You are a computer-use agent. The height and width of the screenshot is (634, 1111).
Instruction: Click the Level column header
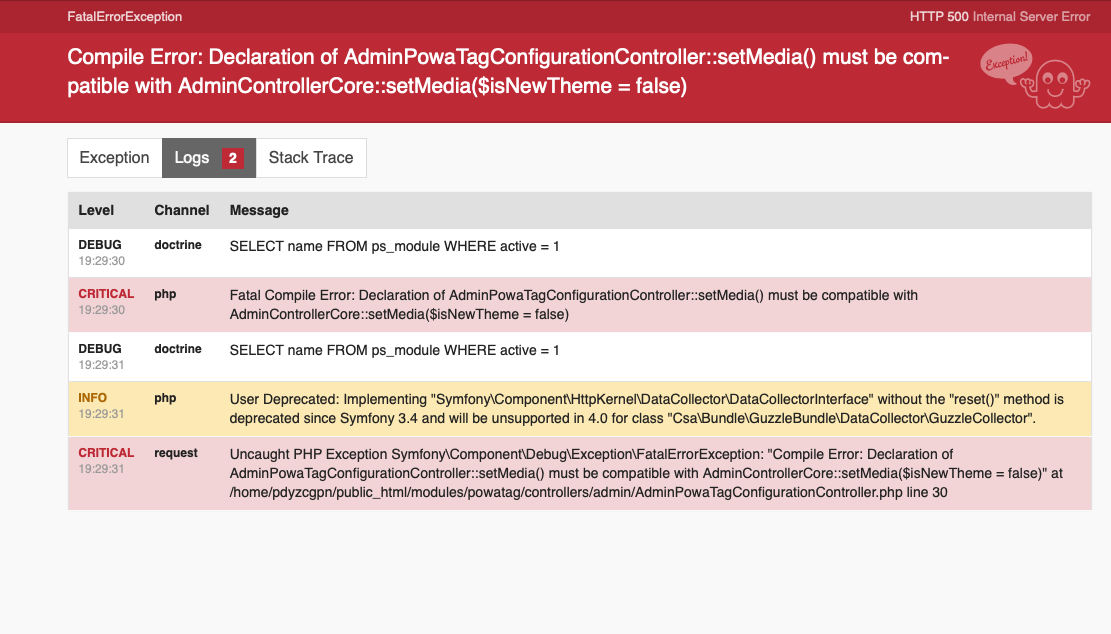pyautogui.click(x=97, y=210)
